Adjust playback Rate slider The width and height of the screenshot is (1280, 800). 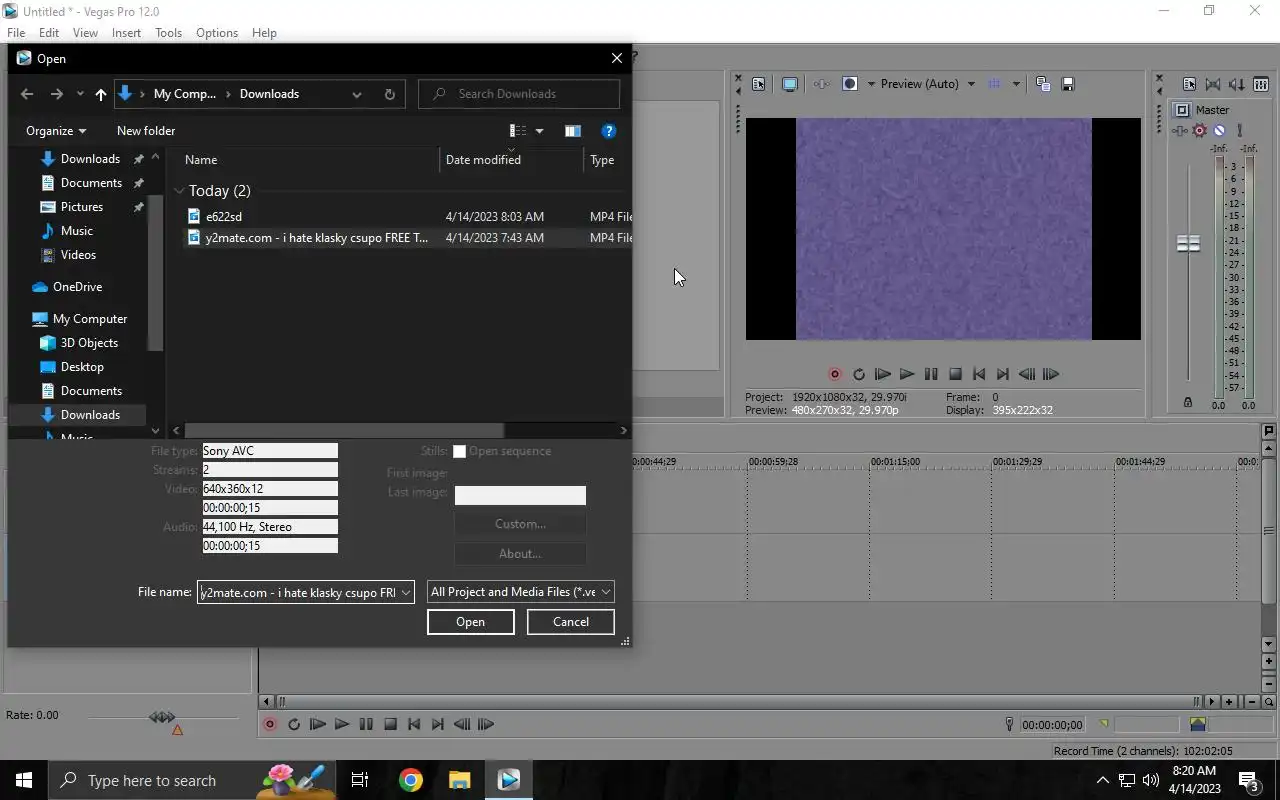tap(162, 717)
